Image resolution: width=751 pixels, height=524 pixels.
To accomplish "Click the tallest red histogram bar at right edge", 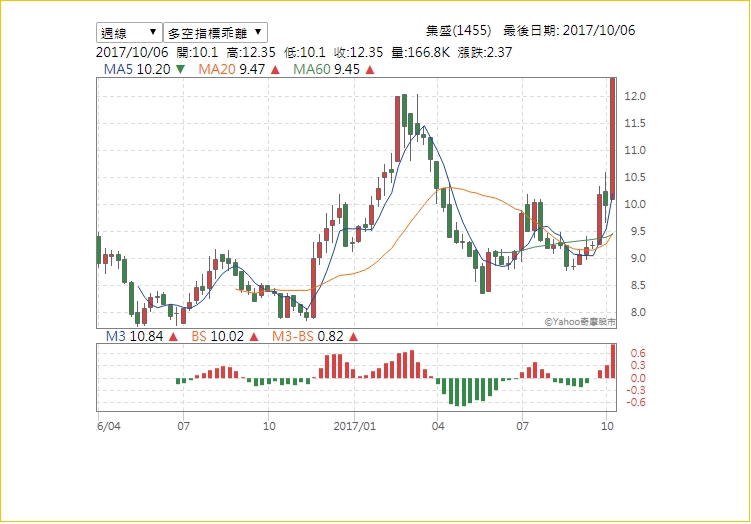I will tap(613, 361).
